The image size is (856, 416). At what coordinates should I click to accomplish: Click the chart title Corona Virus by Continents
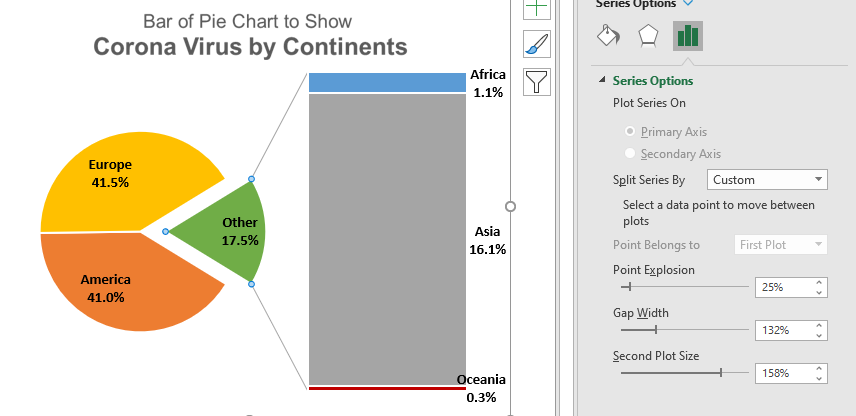pyautogui.click(x=250, y=46)
